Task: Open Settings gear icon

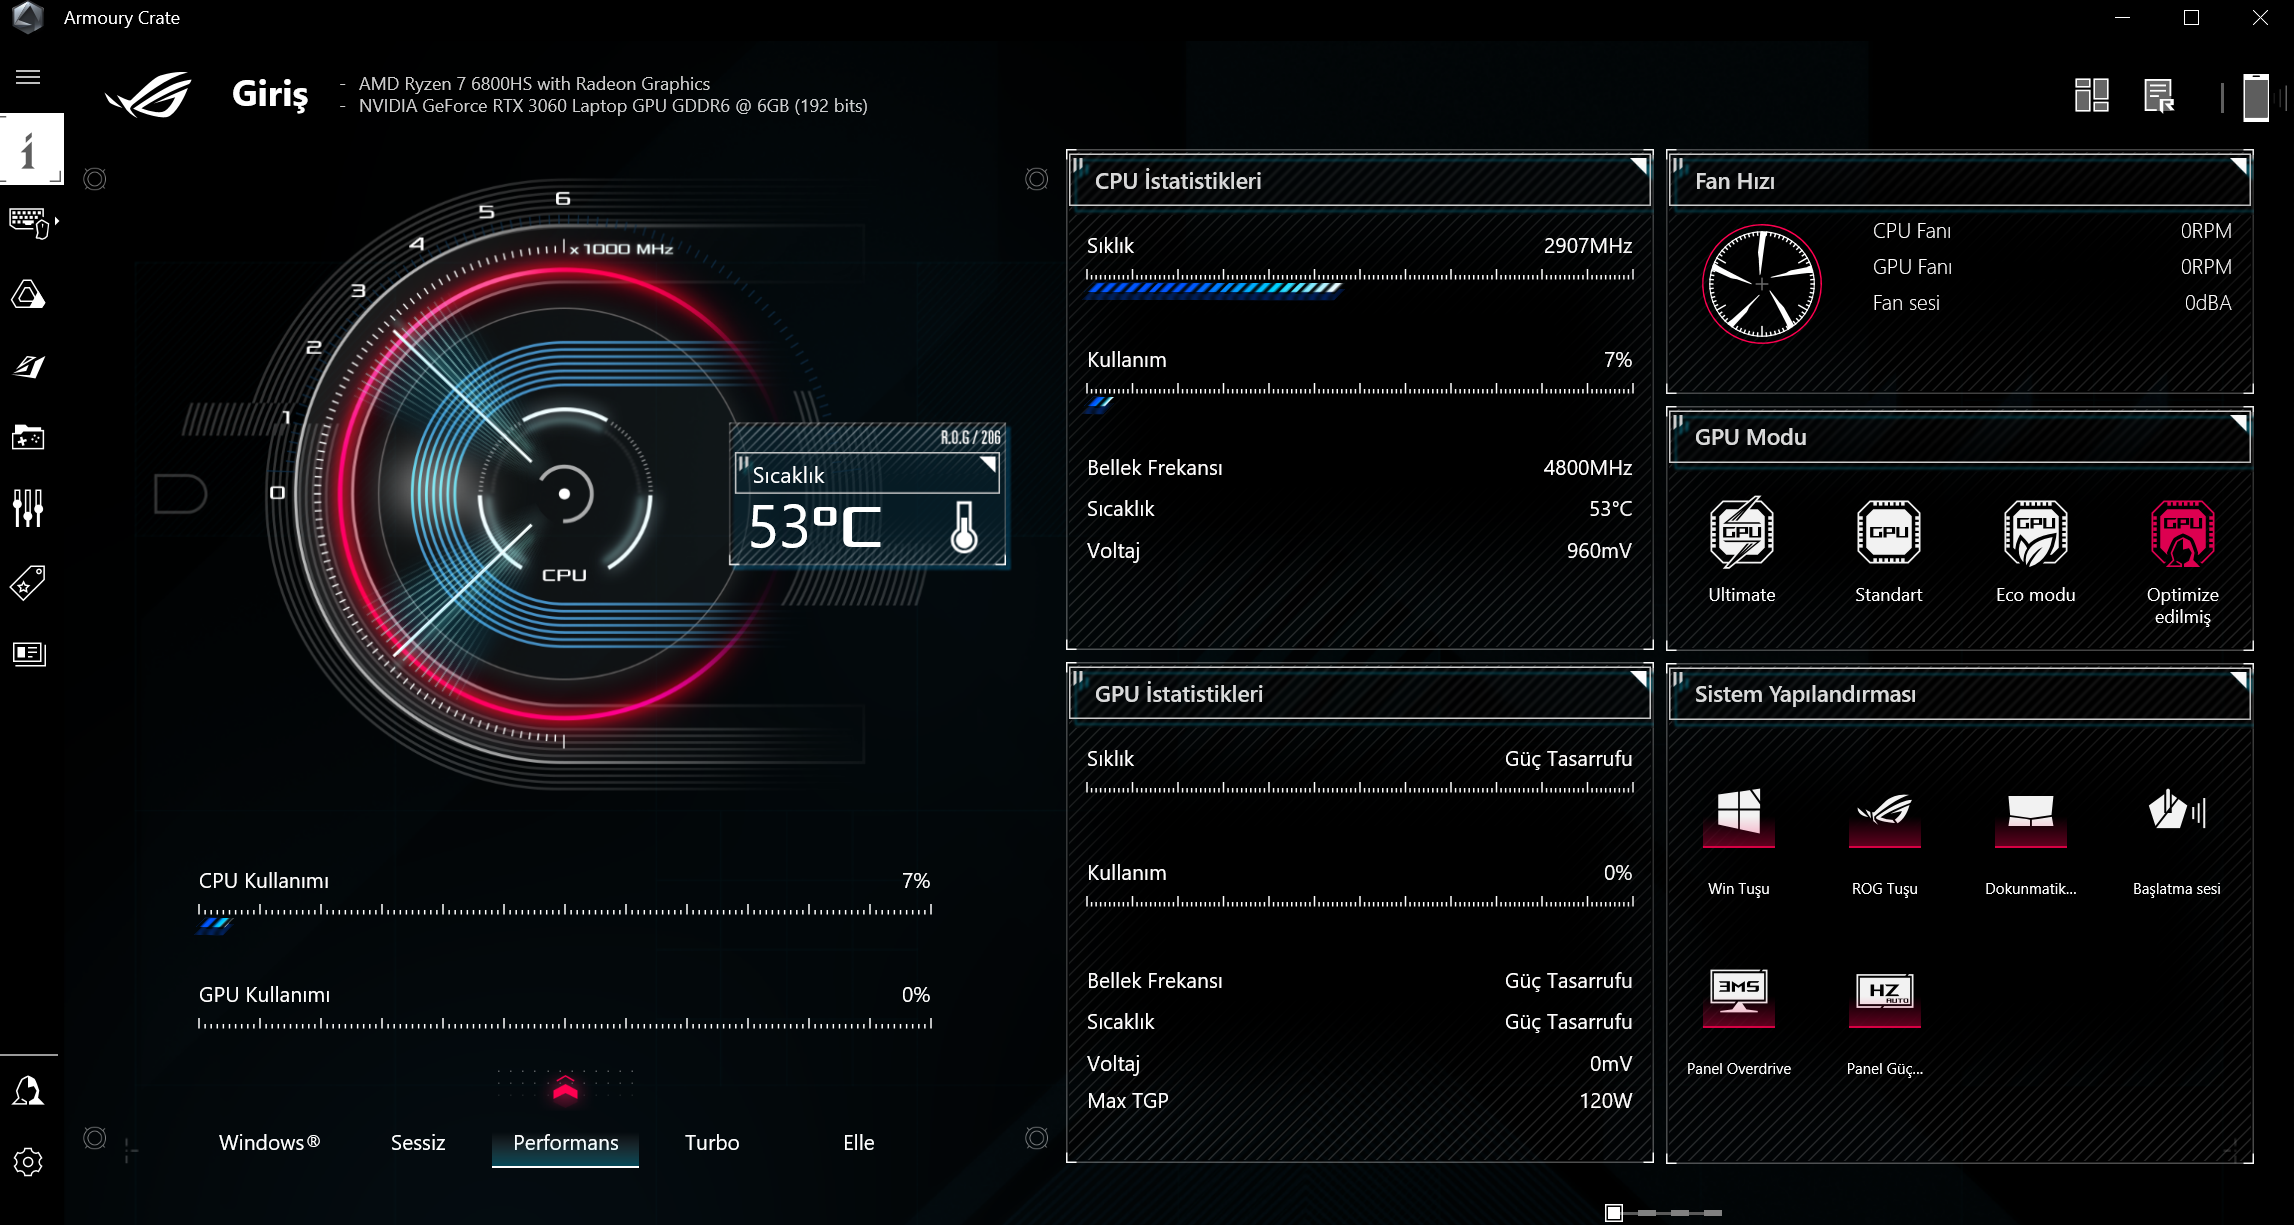Action: coord(28,1162)
